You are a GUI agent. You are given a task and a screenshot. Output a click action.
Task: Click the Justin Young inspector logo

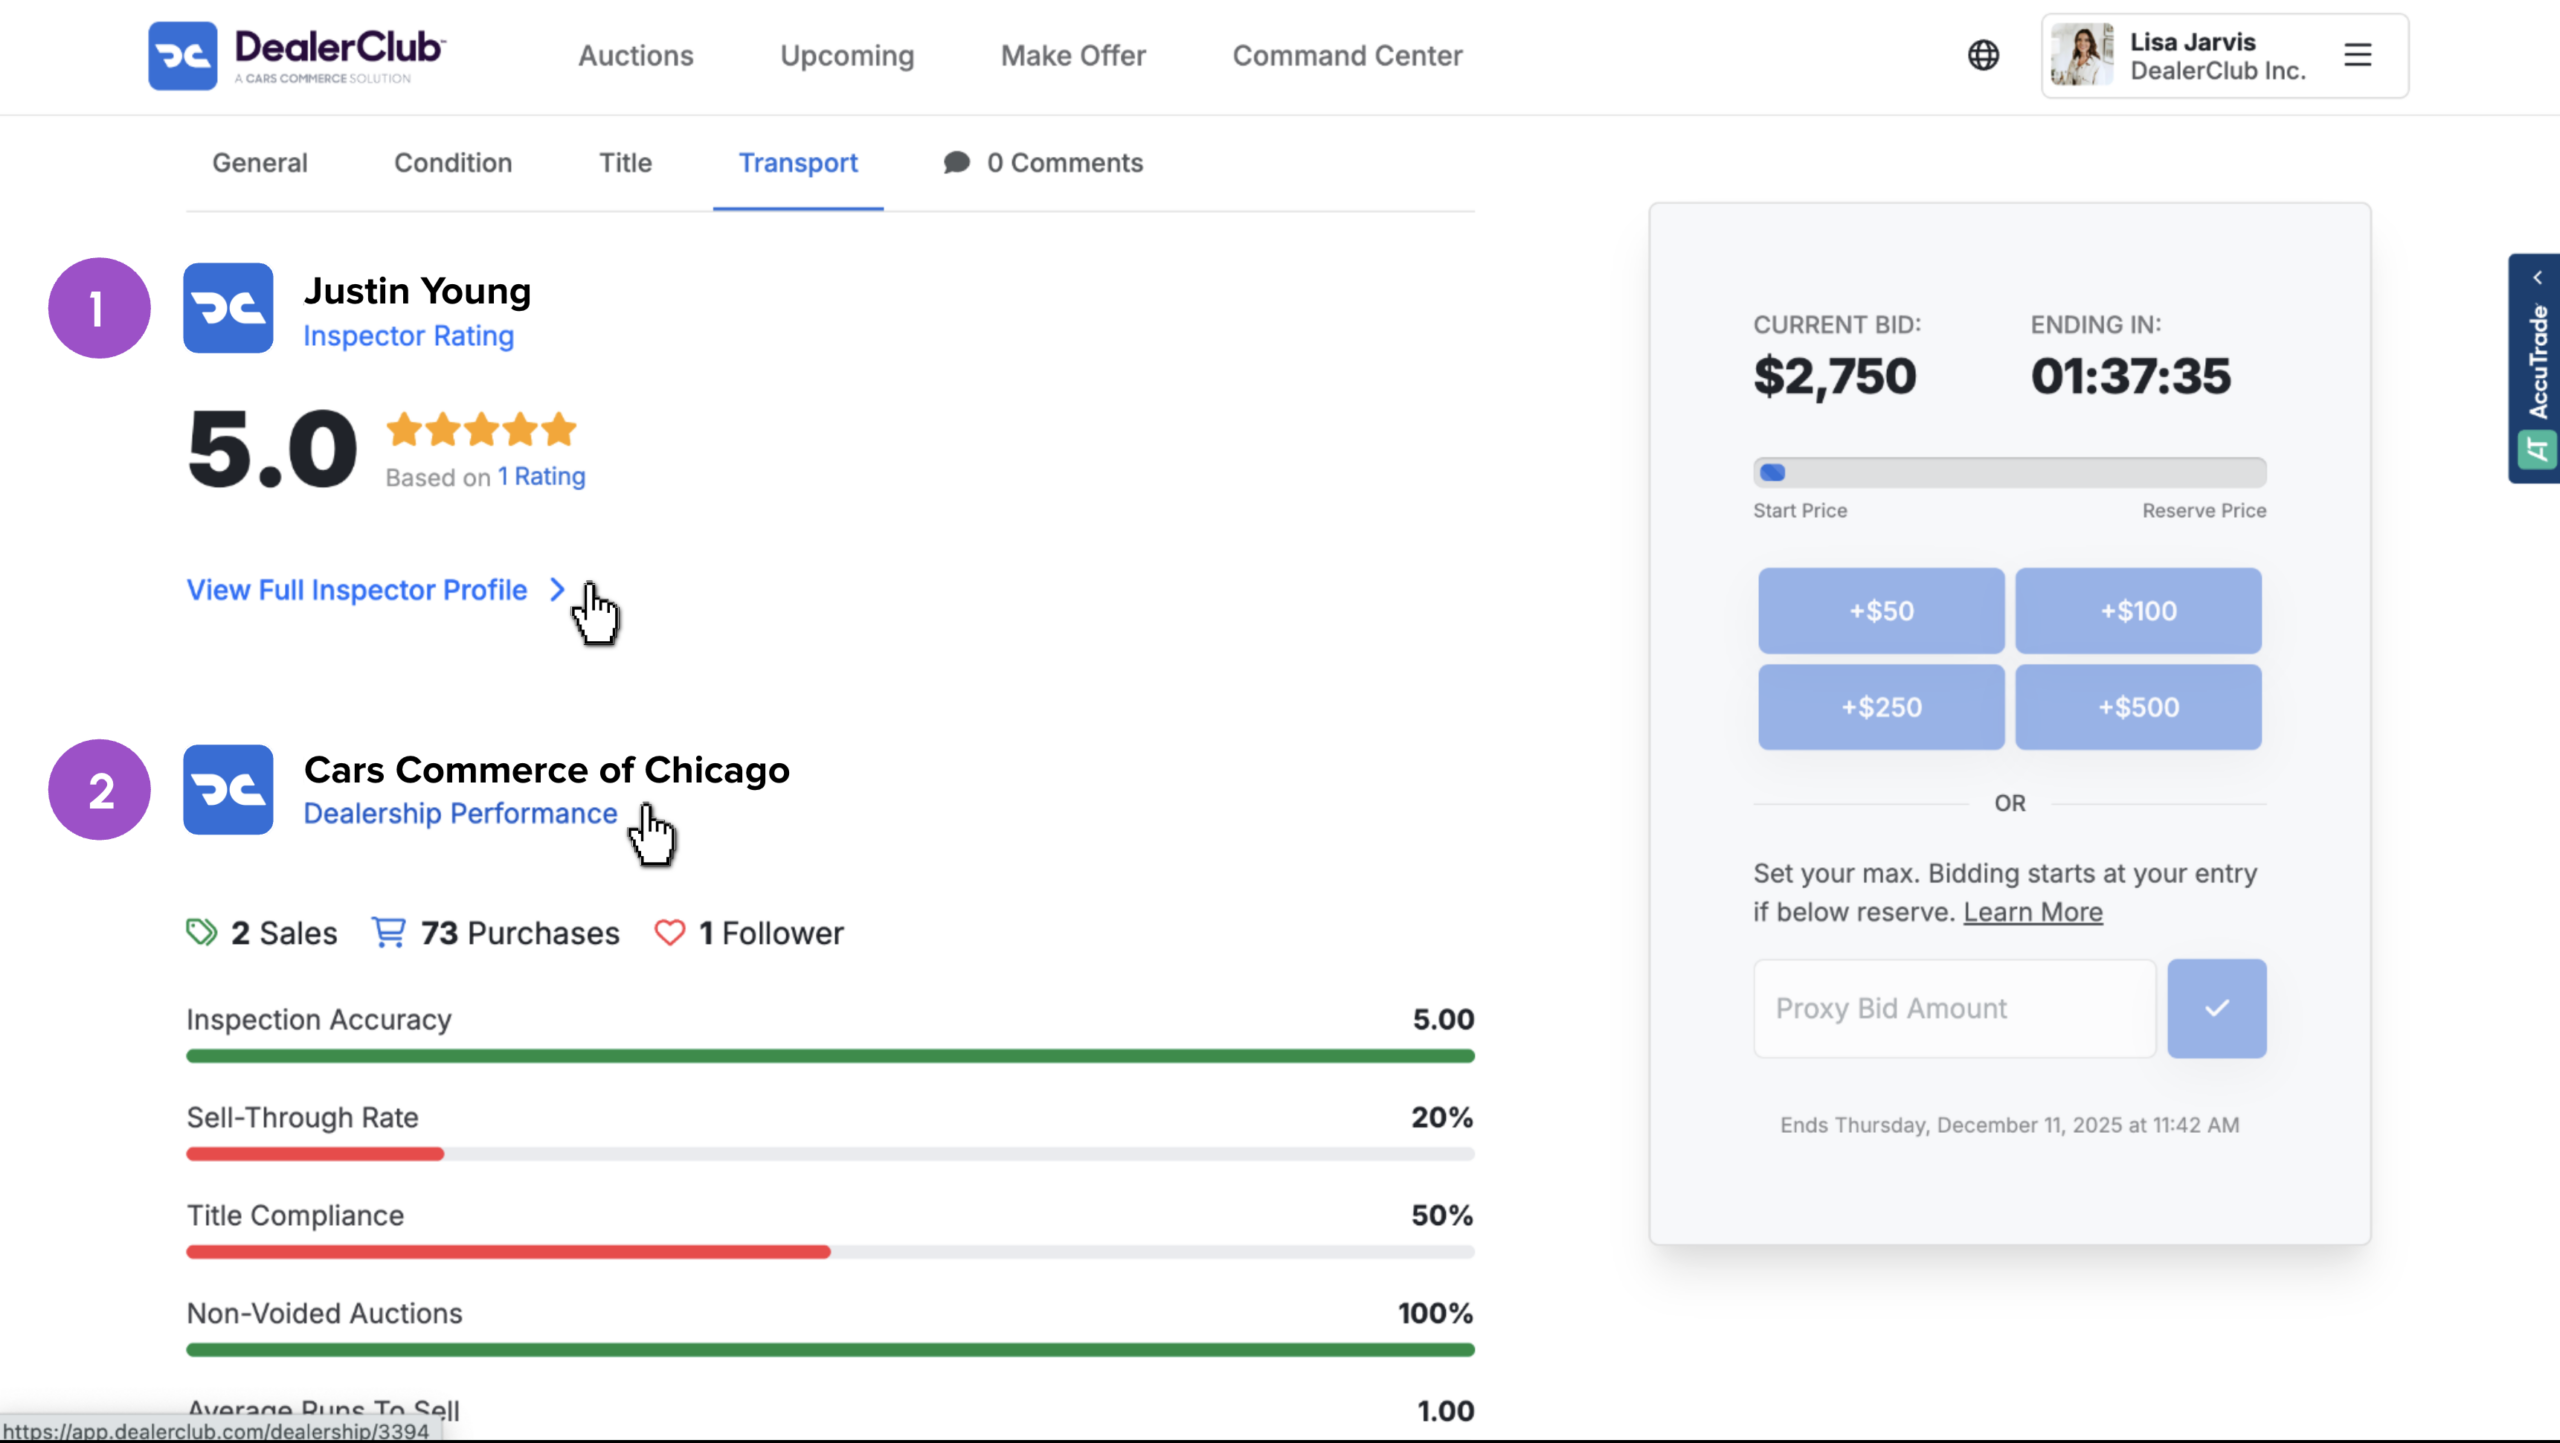pos(228,308)
